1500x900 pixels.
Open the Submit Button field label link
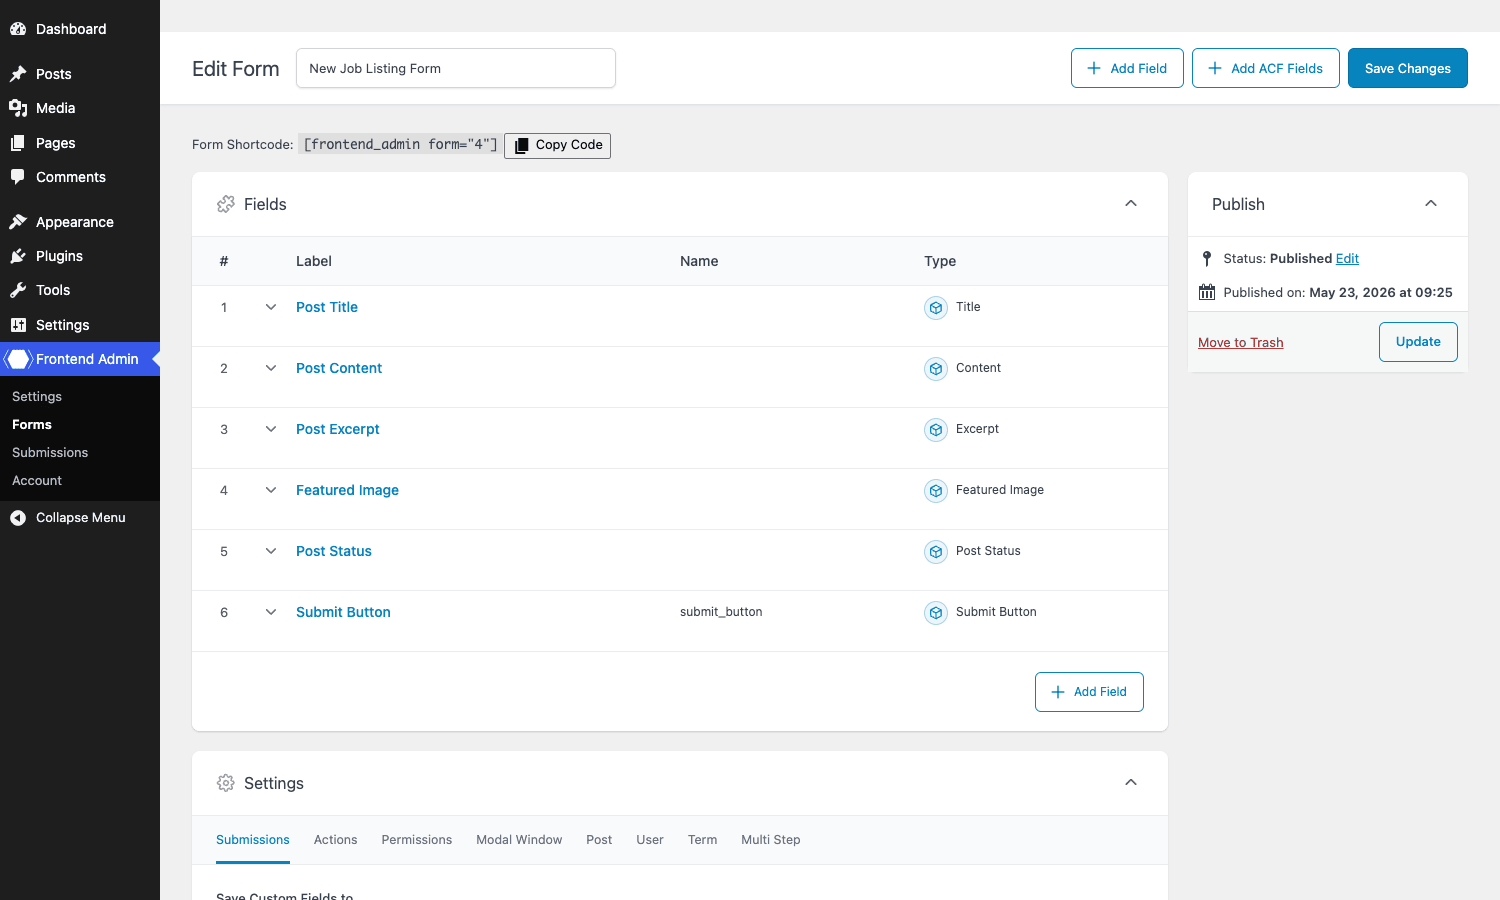(343, 612)
